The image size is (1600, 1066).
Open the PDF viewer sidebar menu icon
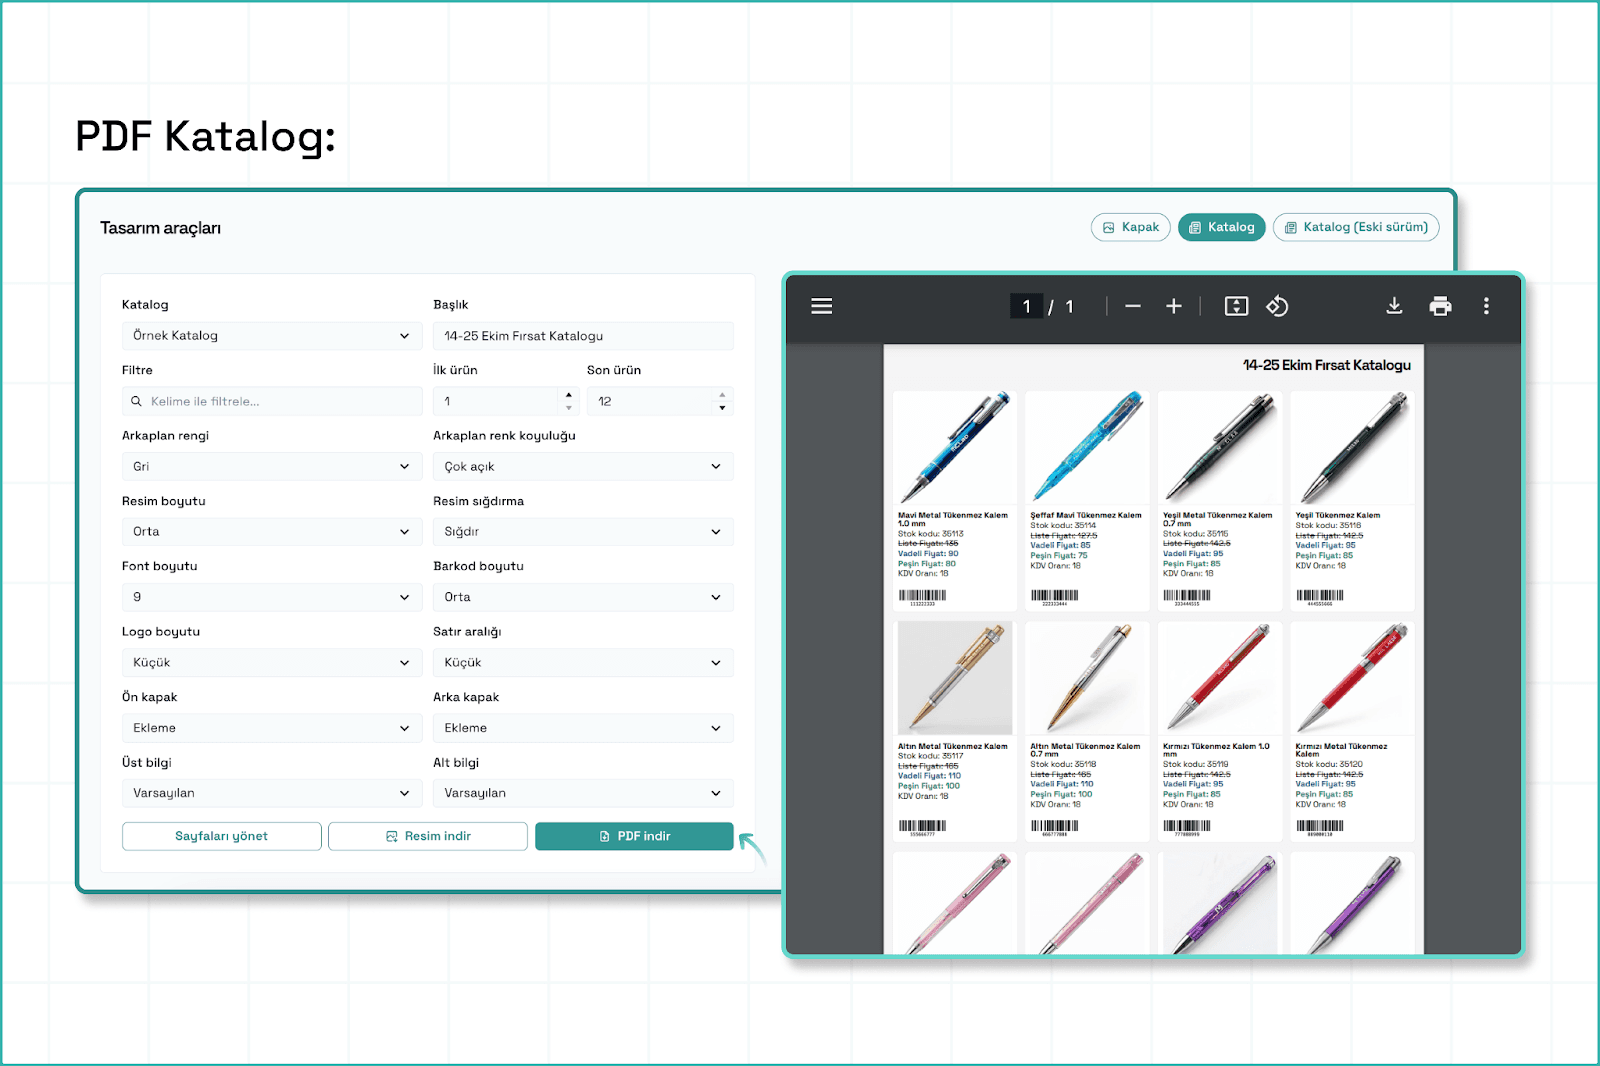(x=821, y=306)
